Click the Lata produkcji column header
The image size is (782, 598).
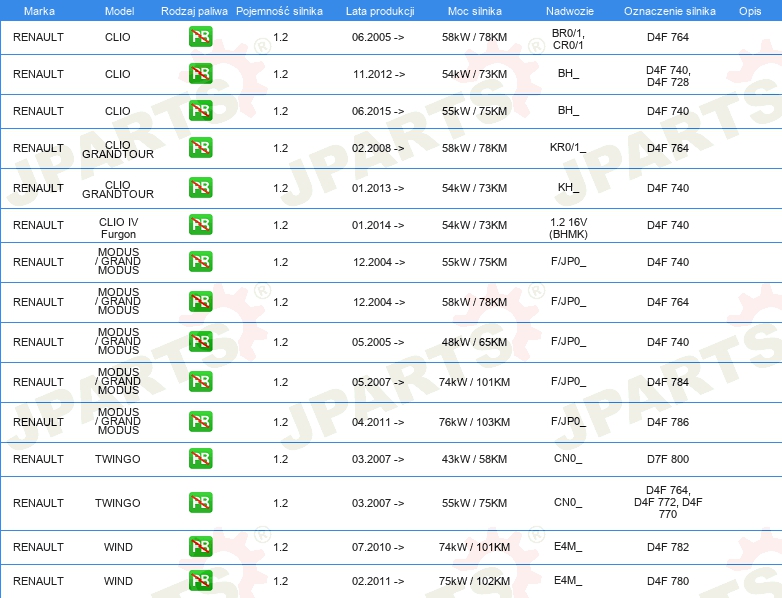pos(380,11)
